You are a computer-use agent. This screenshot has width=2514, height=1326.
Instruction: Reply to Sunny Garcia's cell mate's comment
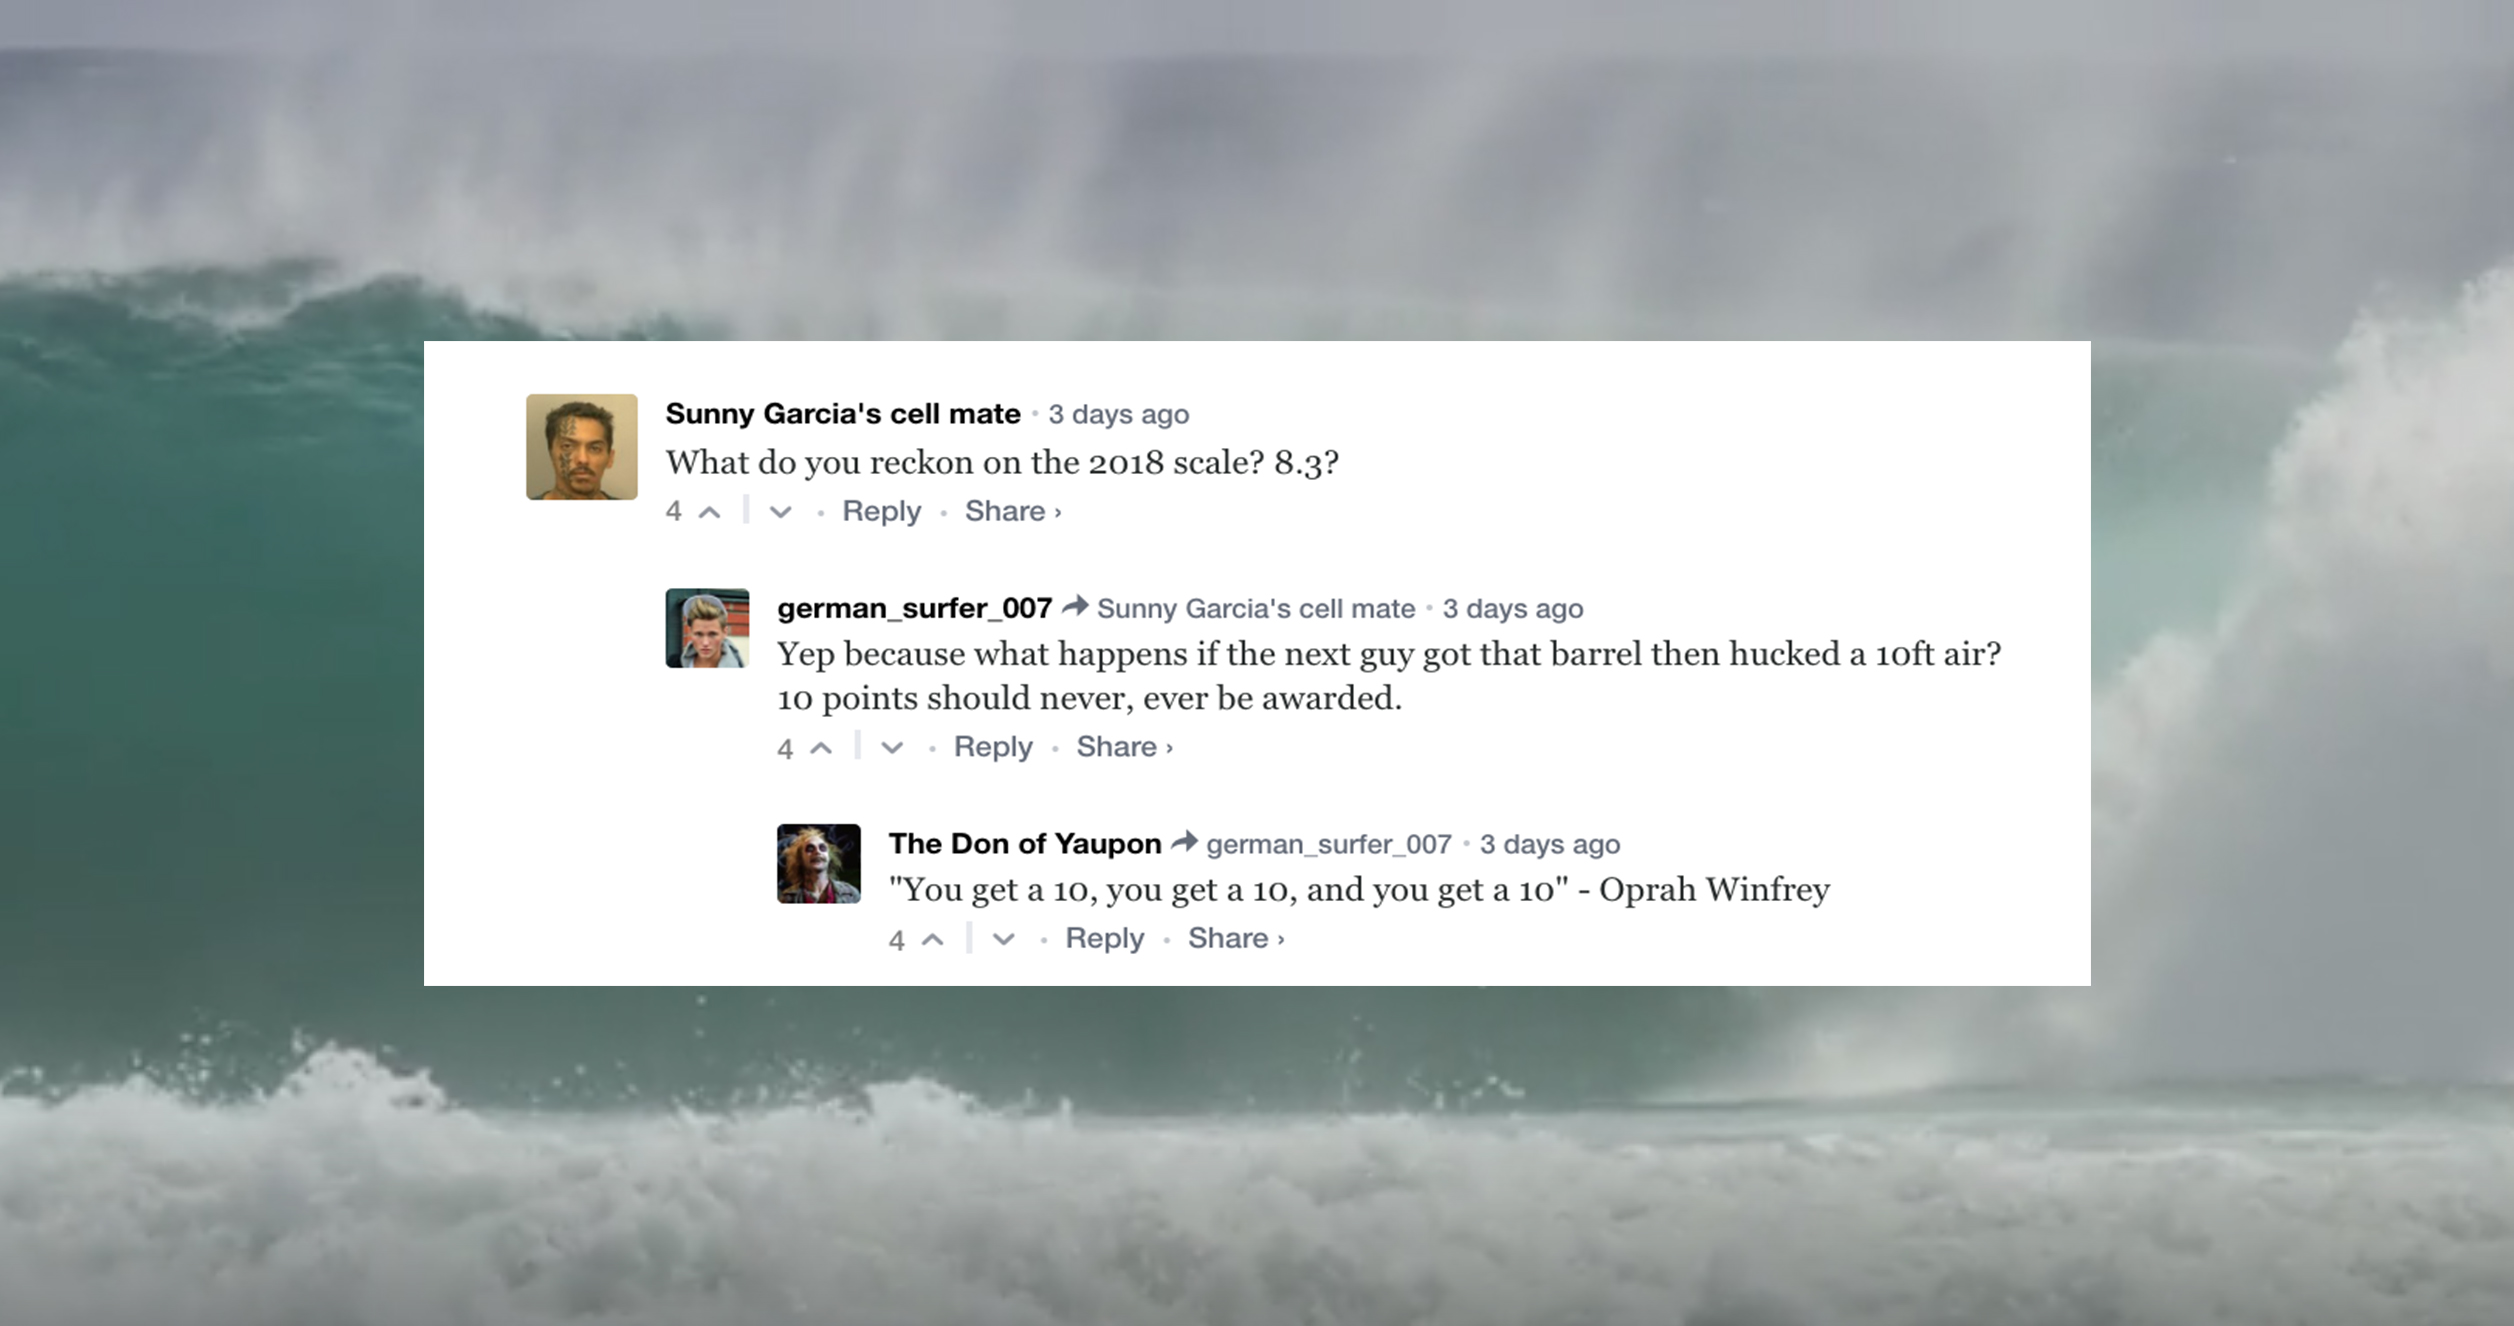(x=881, y=511)
